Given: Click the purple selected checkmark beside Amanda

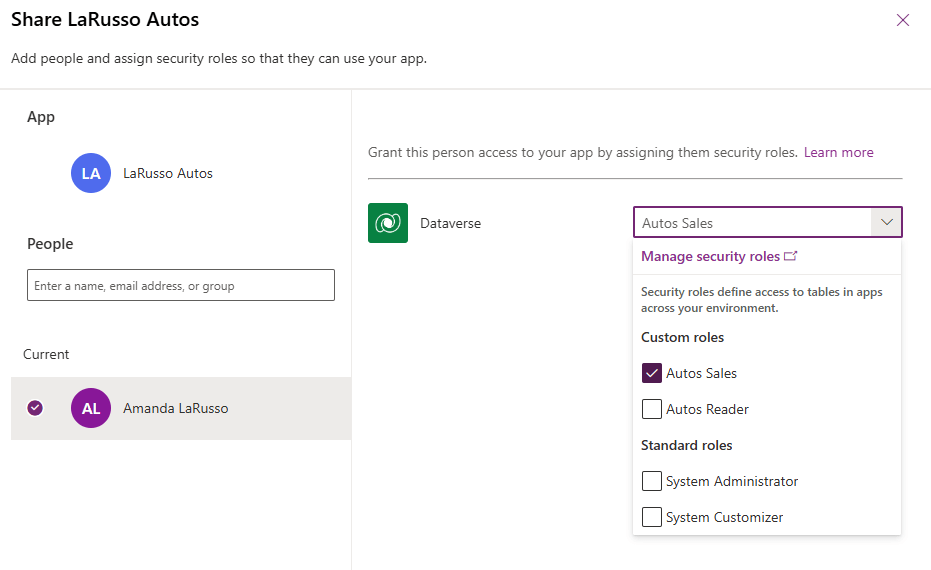Looking at the screenshot, I should [x=36, y=408].
